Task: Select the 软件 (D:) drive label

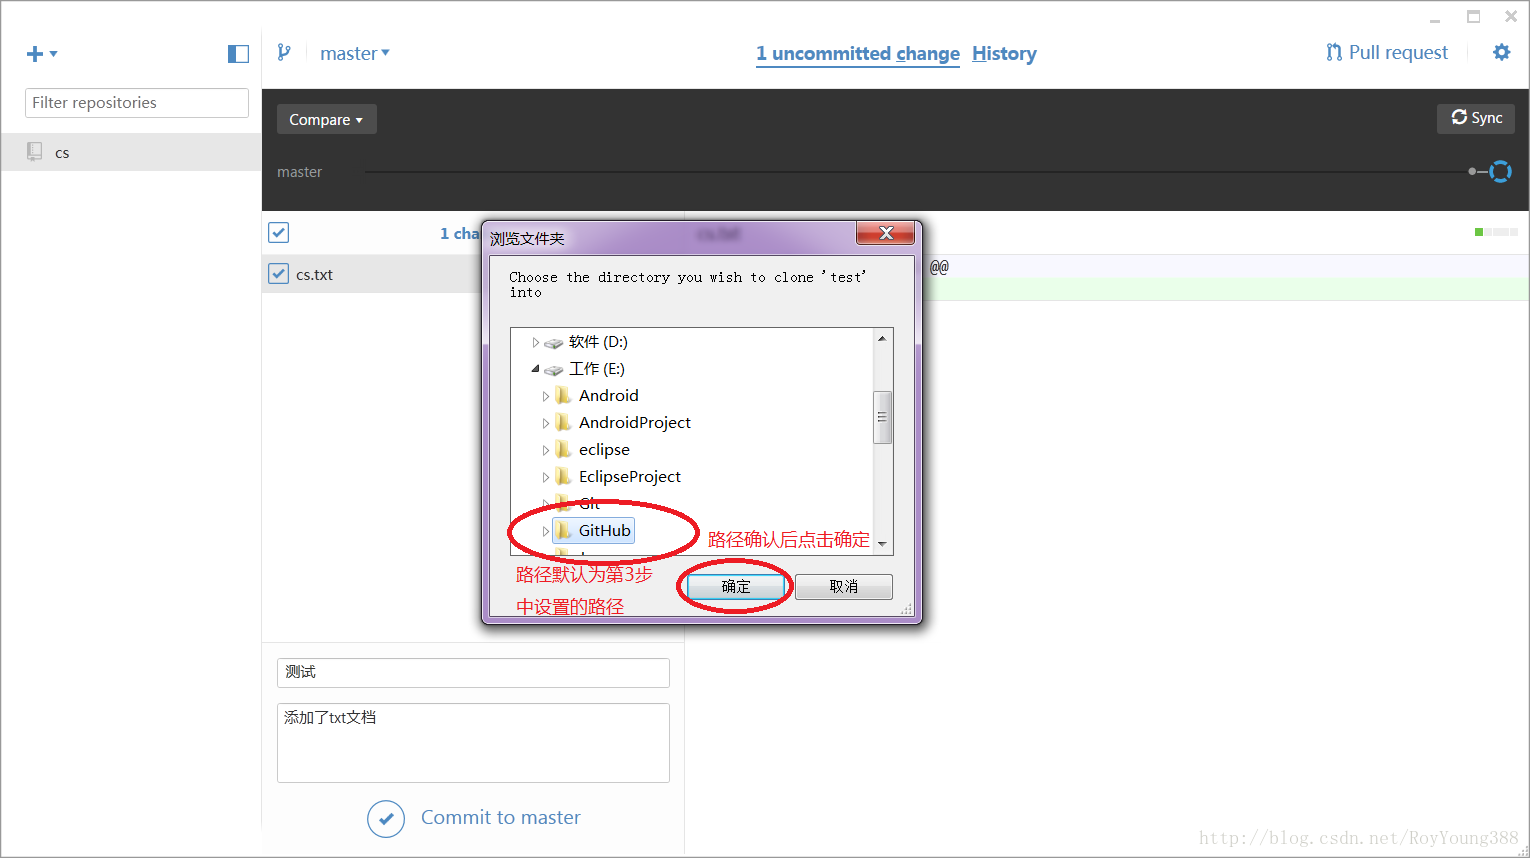Action: pos(598,342)
